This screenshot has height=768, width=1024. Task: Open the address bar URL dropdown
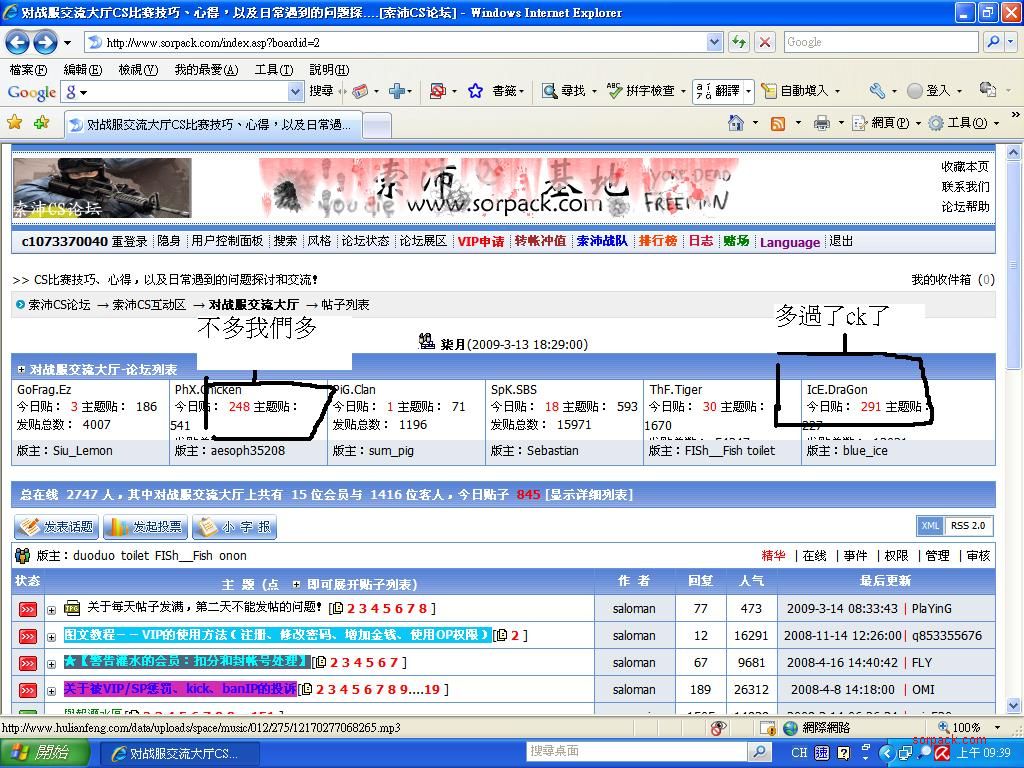click(714, 42)
